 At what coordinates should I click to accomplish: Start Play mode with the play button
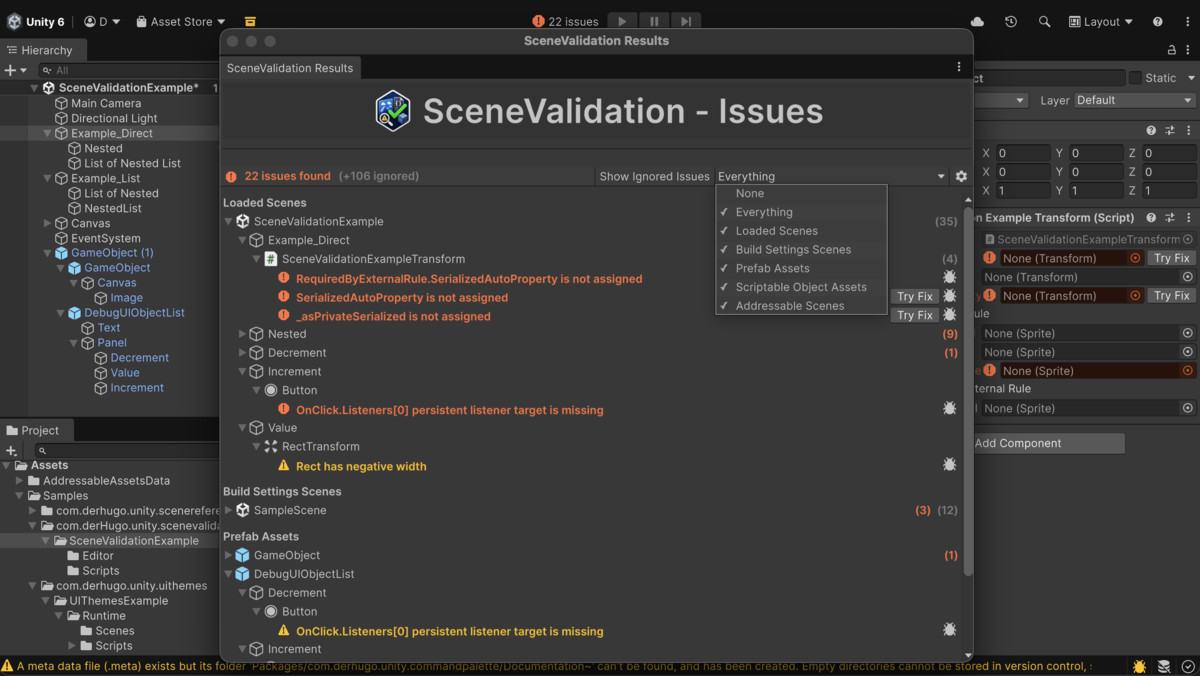coord(622,21)
